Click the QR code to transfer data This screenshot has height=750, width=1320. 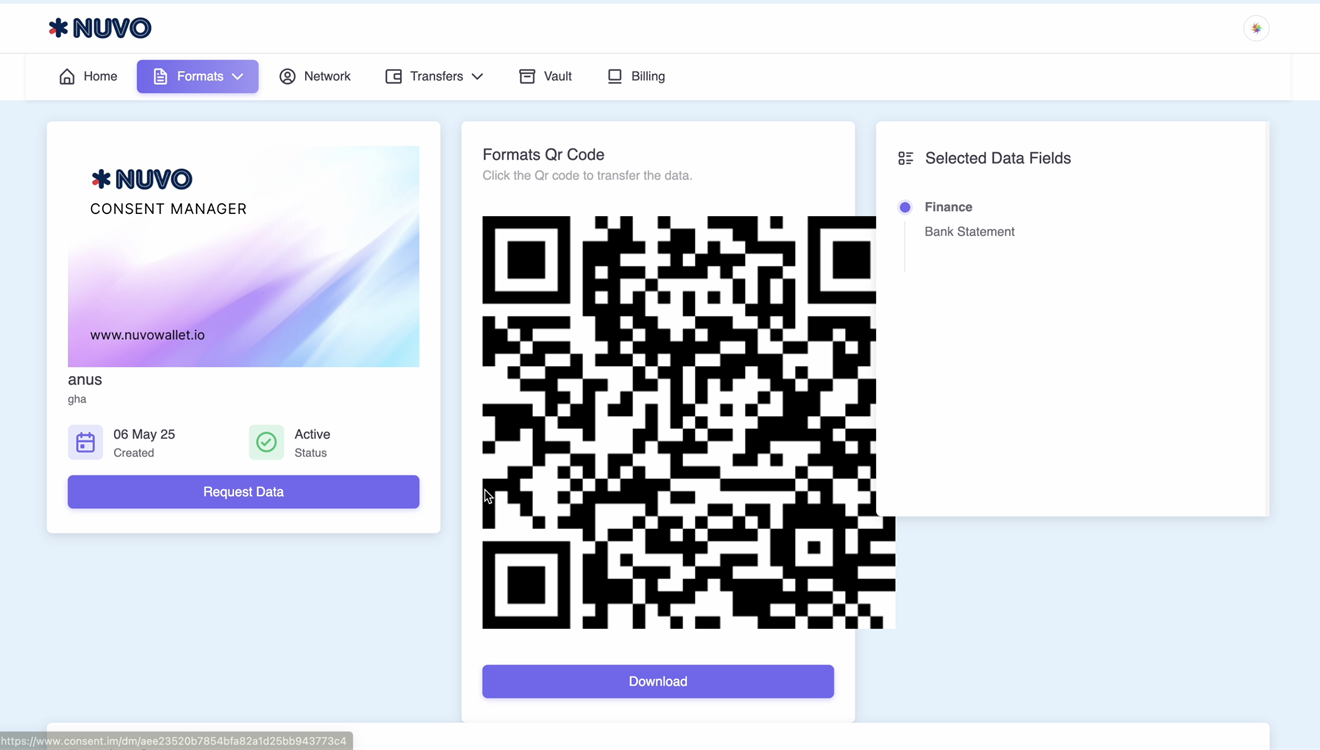[688, 422]
